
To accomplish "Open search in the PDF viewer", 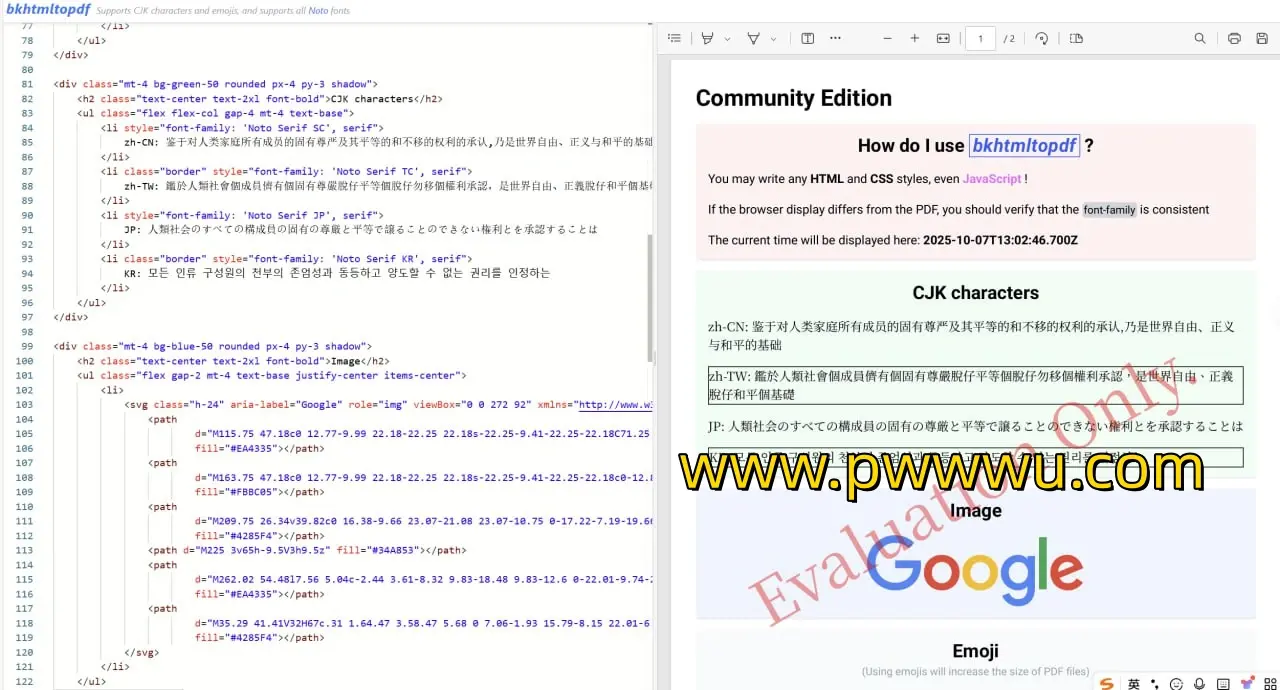I will (x=1199, y=38).
